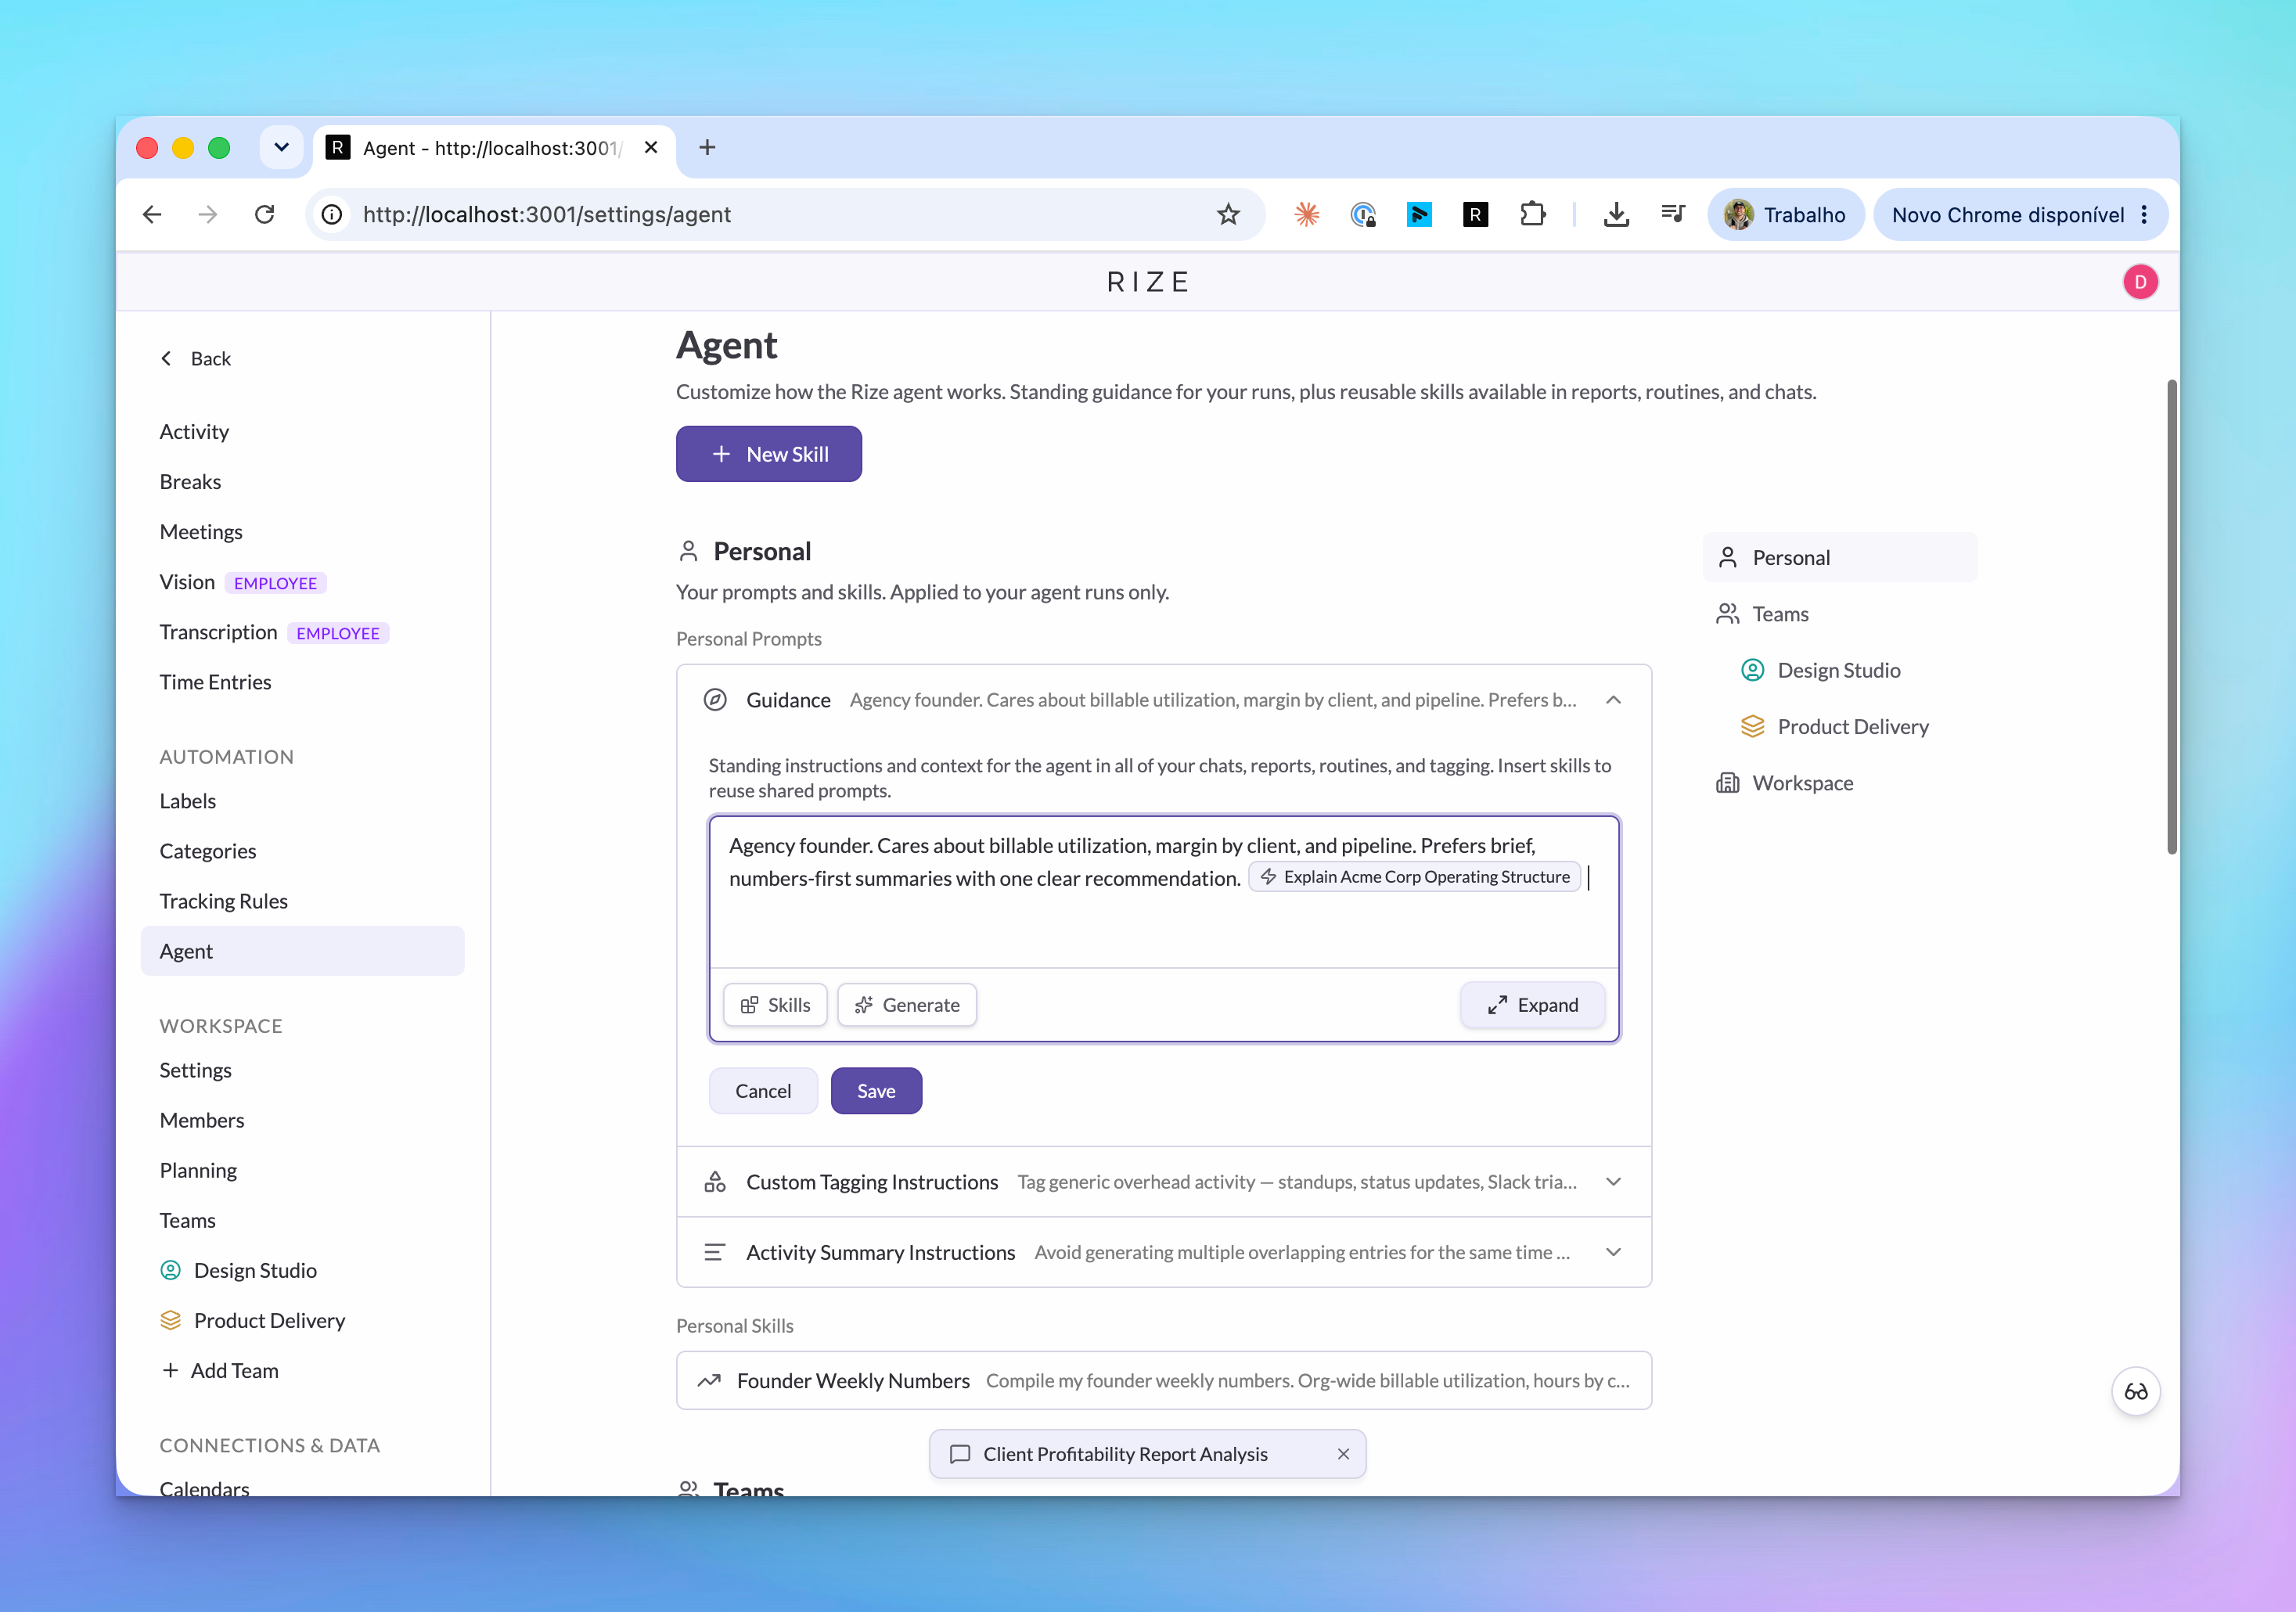Open Time Entries settings
This screenshot has width=2296, height=1612.
tap(215, 682)
